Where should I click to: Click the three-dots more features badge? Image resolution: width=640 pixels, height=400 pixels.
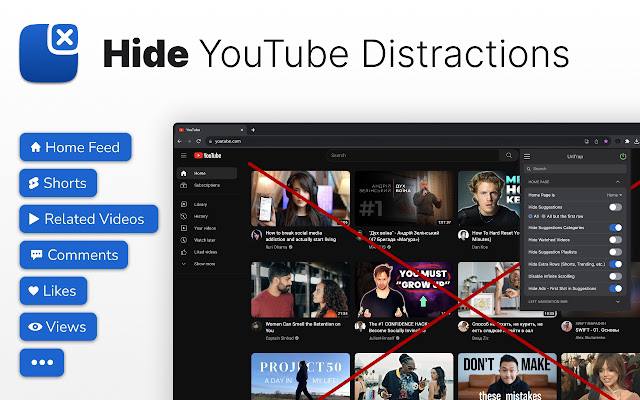42,362
